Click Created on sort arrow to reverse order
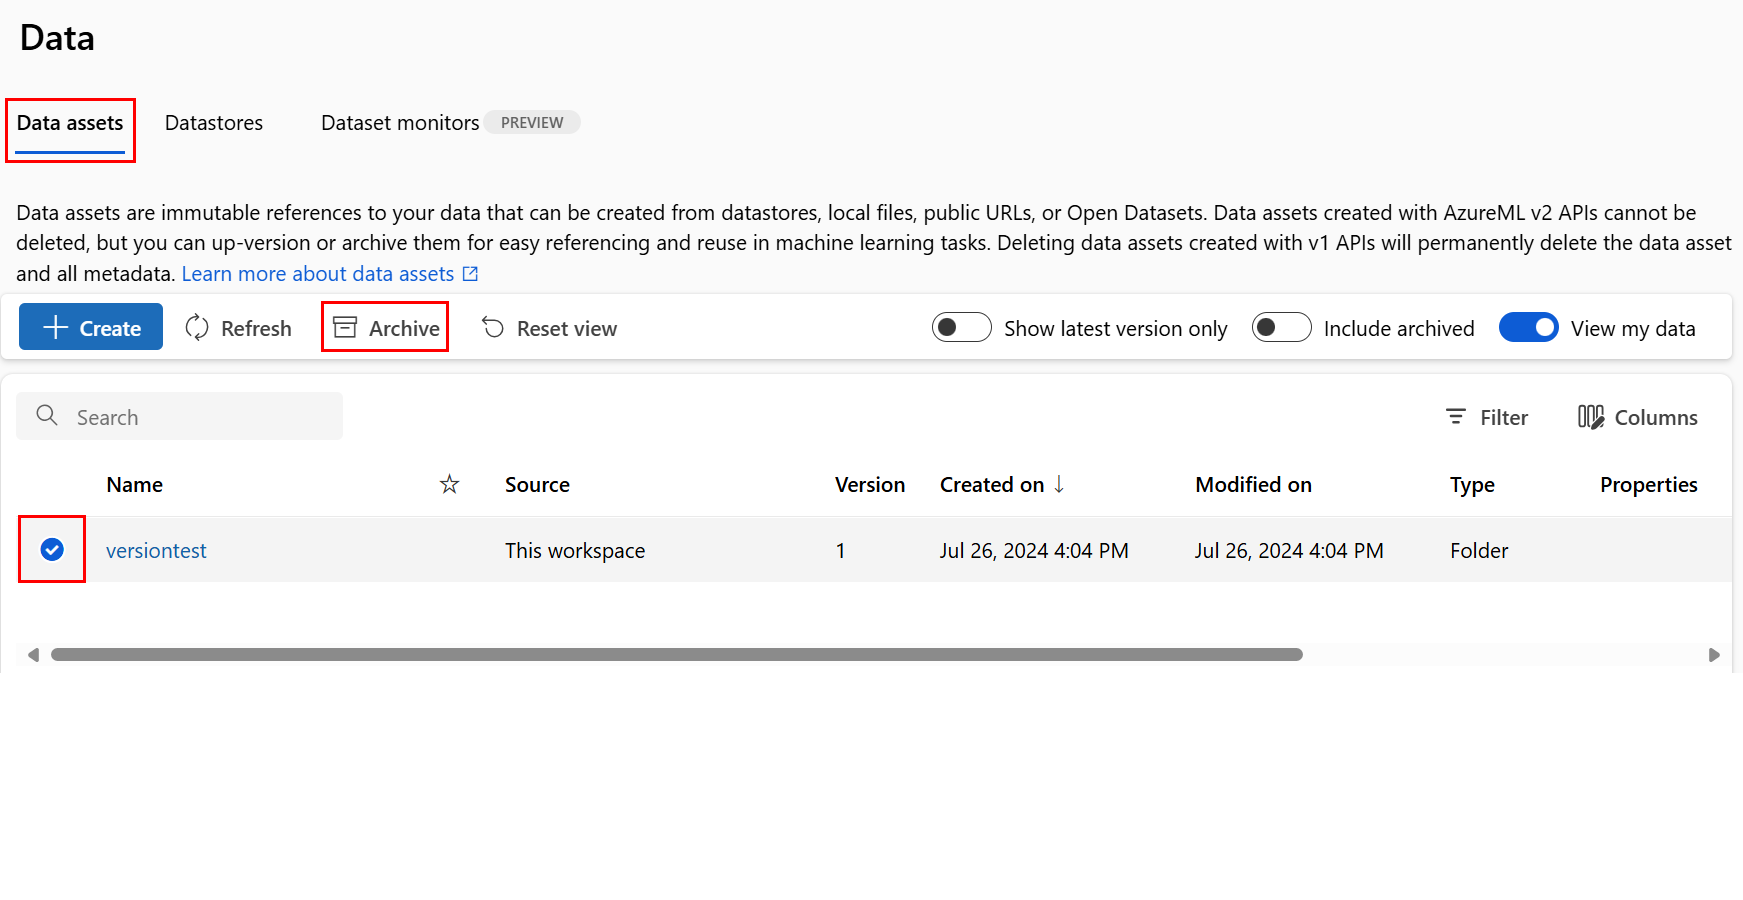 pyautogui.click(x=1060, y=484)
